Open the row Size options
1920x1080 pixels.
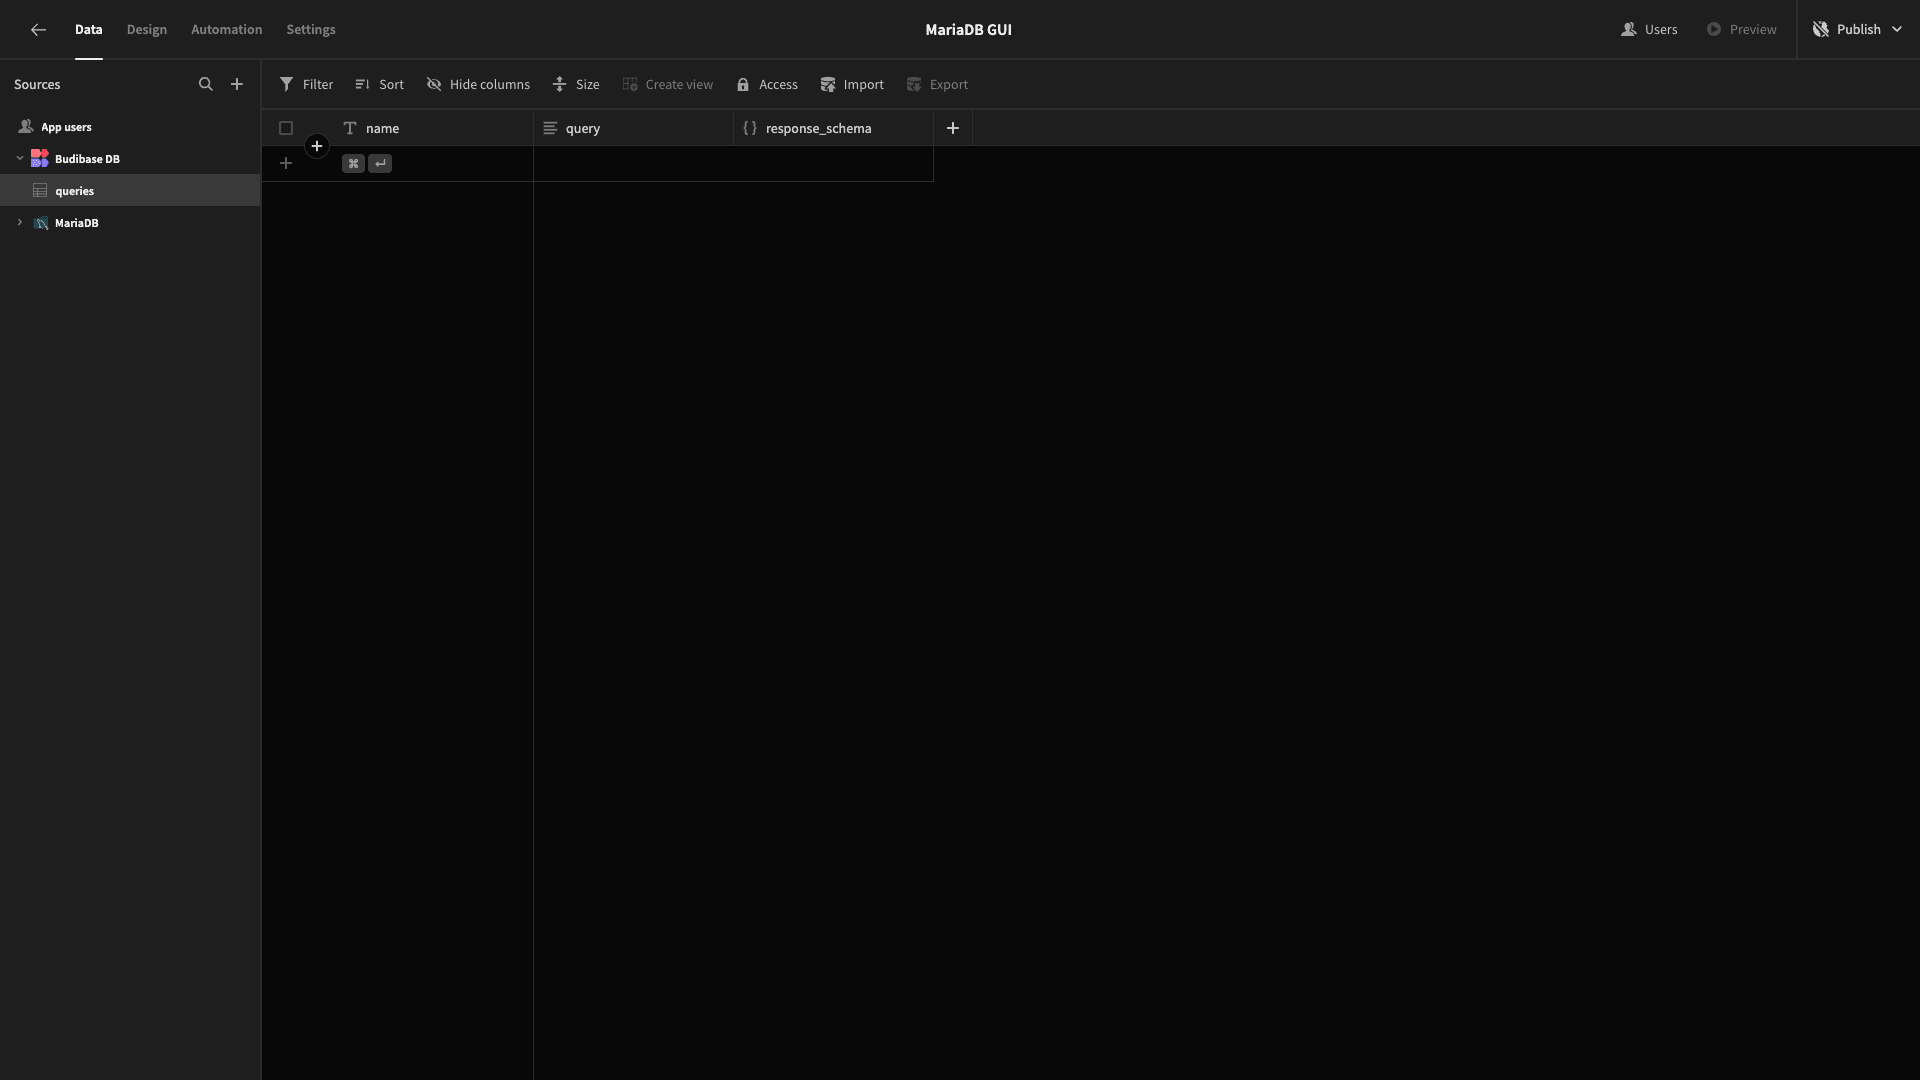click(x=576, y=85)
